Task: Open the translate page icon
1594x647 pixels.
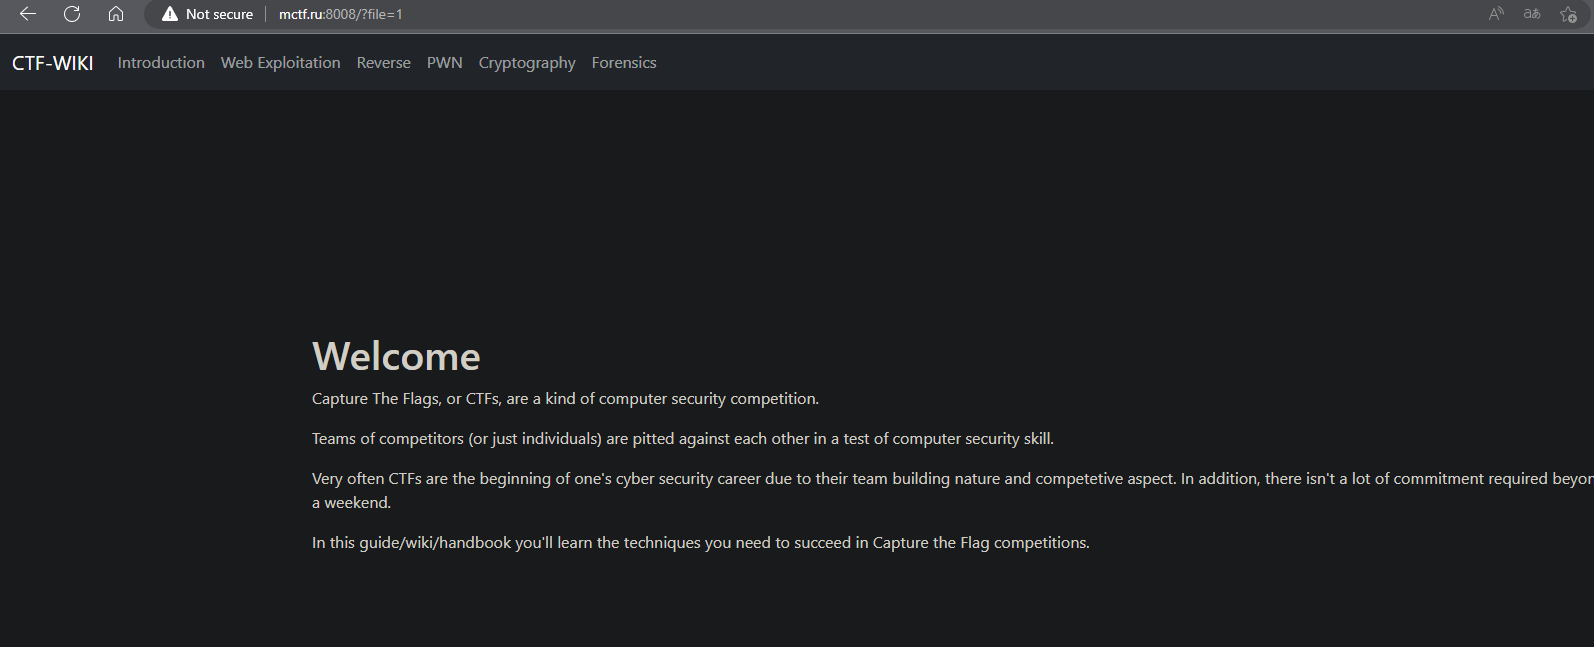Action: point(1532,14)
